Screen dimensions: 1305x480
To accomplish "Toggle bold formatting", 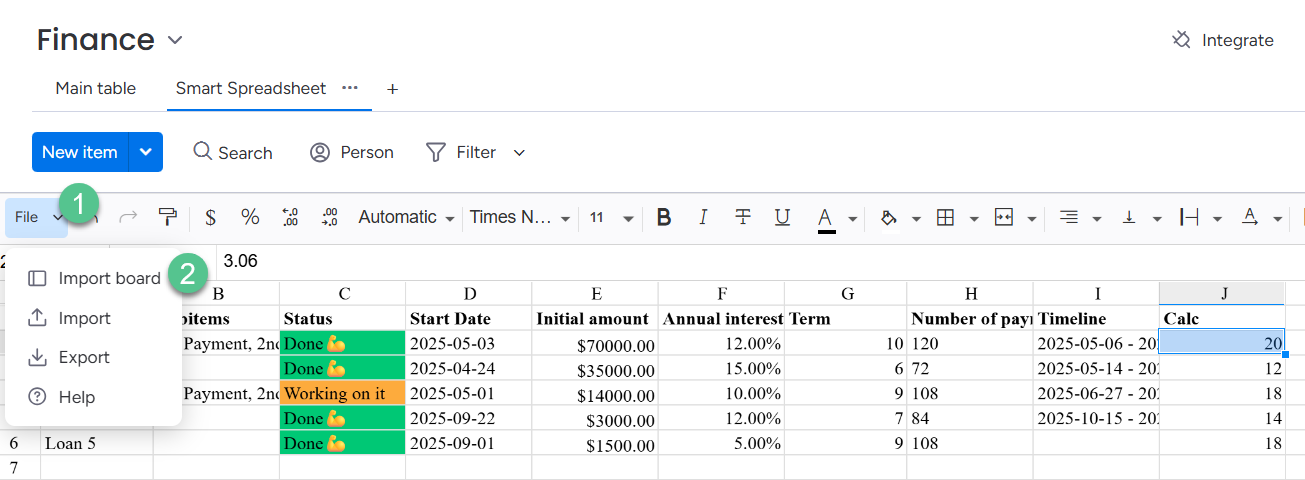I will pyautogui.click(x=663, y=217).
